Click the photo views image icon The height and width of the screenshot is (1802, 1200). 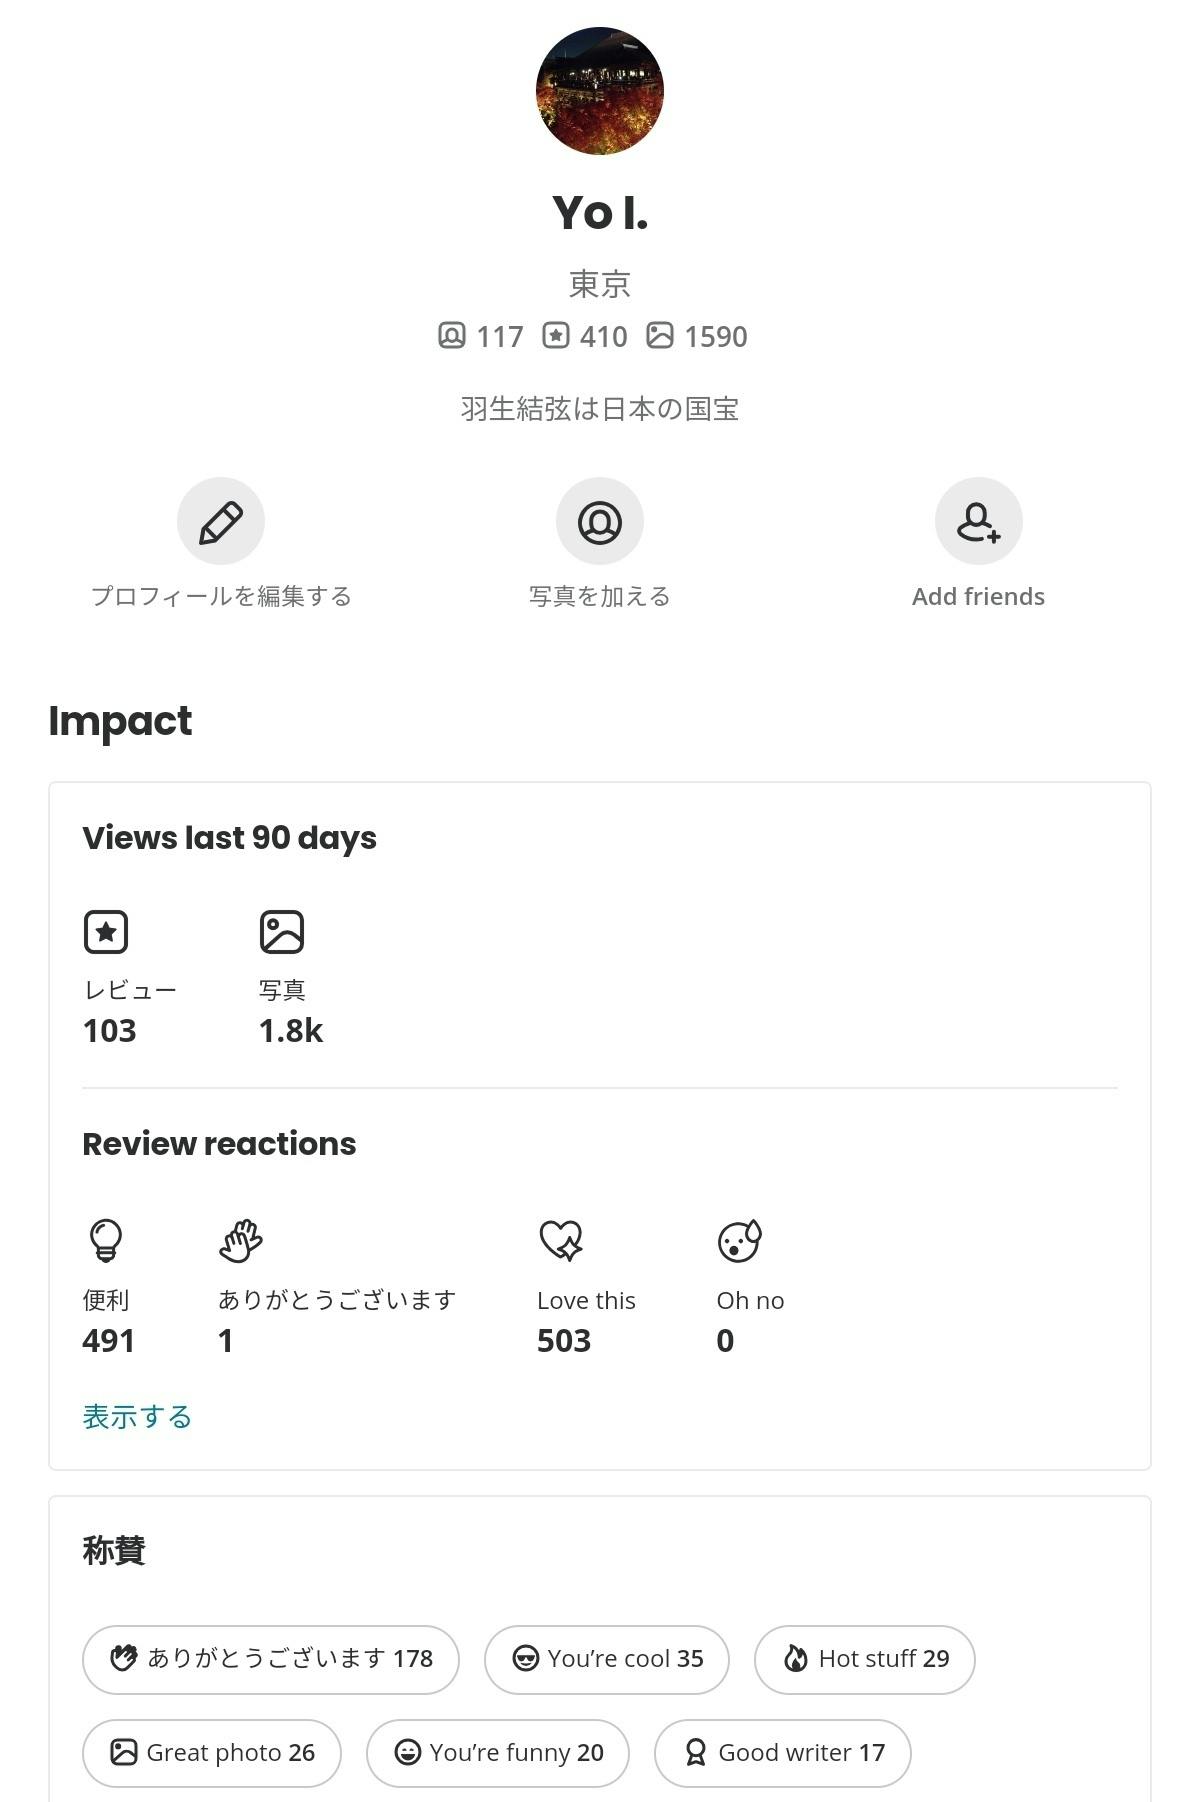click(282, 931)
